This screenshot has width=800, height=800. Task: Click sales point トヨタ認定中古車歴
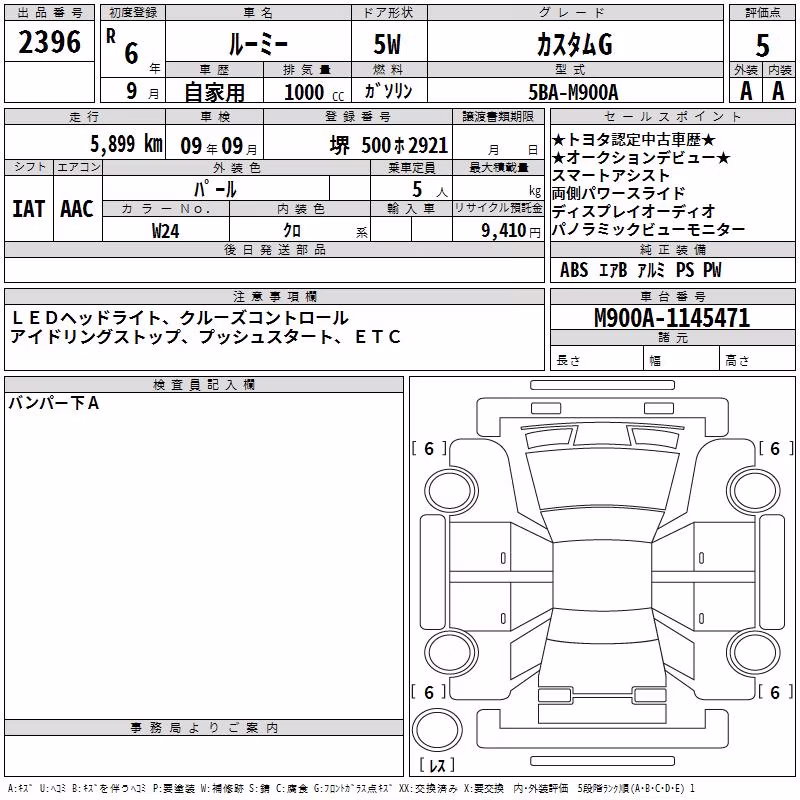coord(634,140)
